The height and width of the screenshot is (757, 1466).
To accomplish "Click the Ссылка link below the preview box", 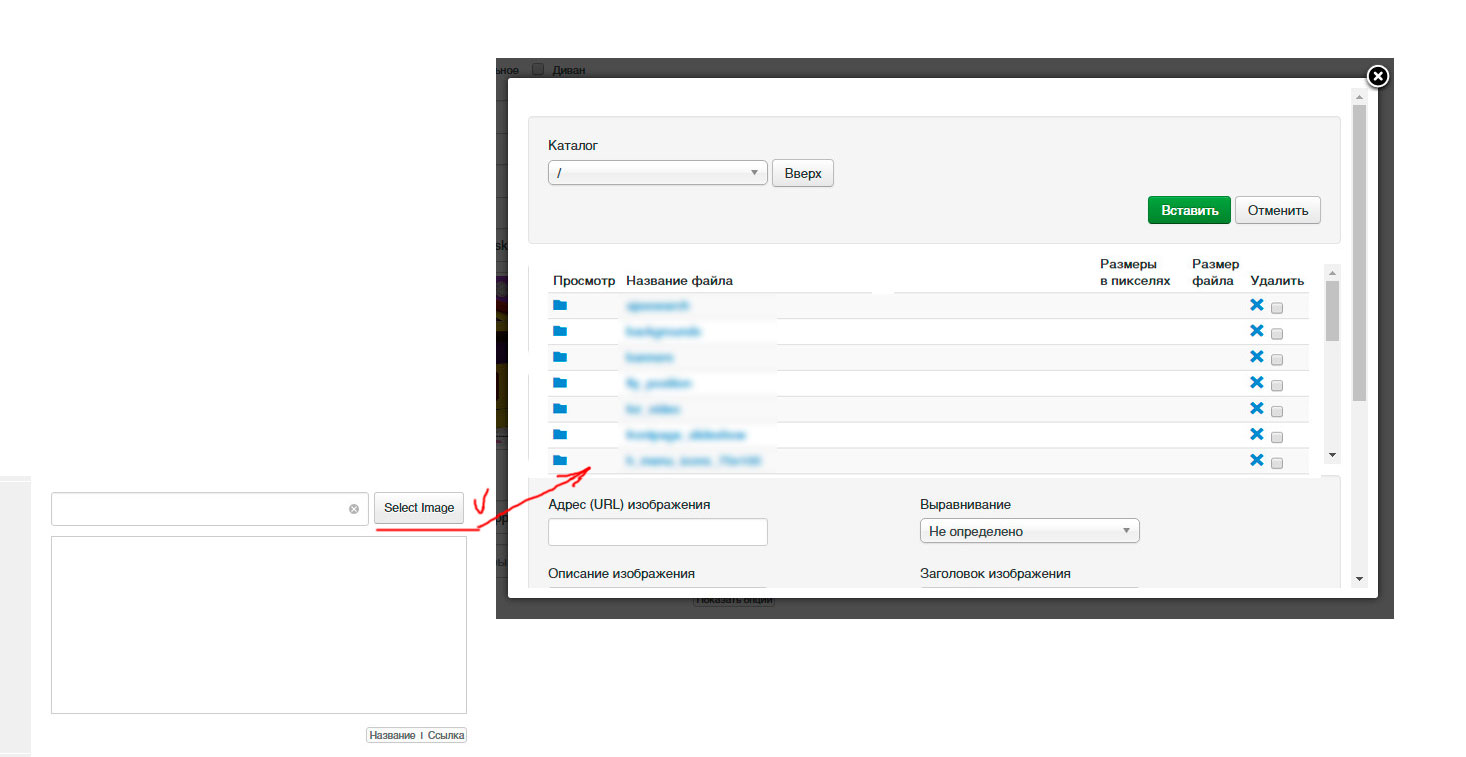I will click(446, 735).
